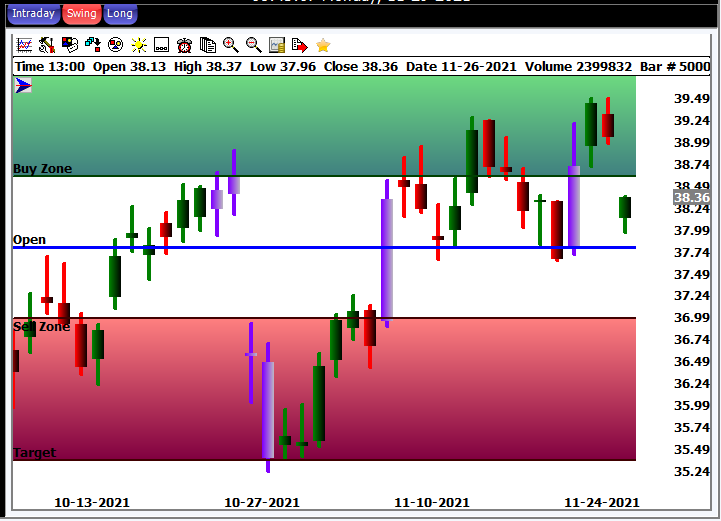
Task: Click the blue arrow in chart corner
Action: pos(24,86)
